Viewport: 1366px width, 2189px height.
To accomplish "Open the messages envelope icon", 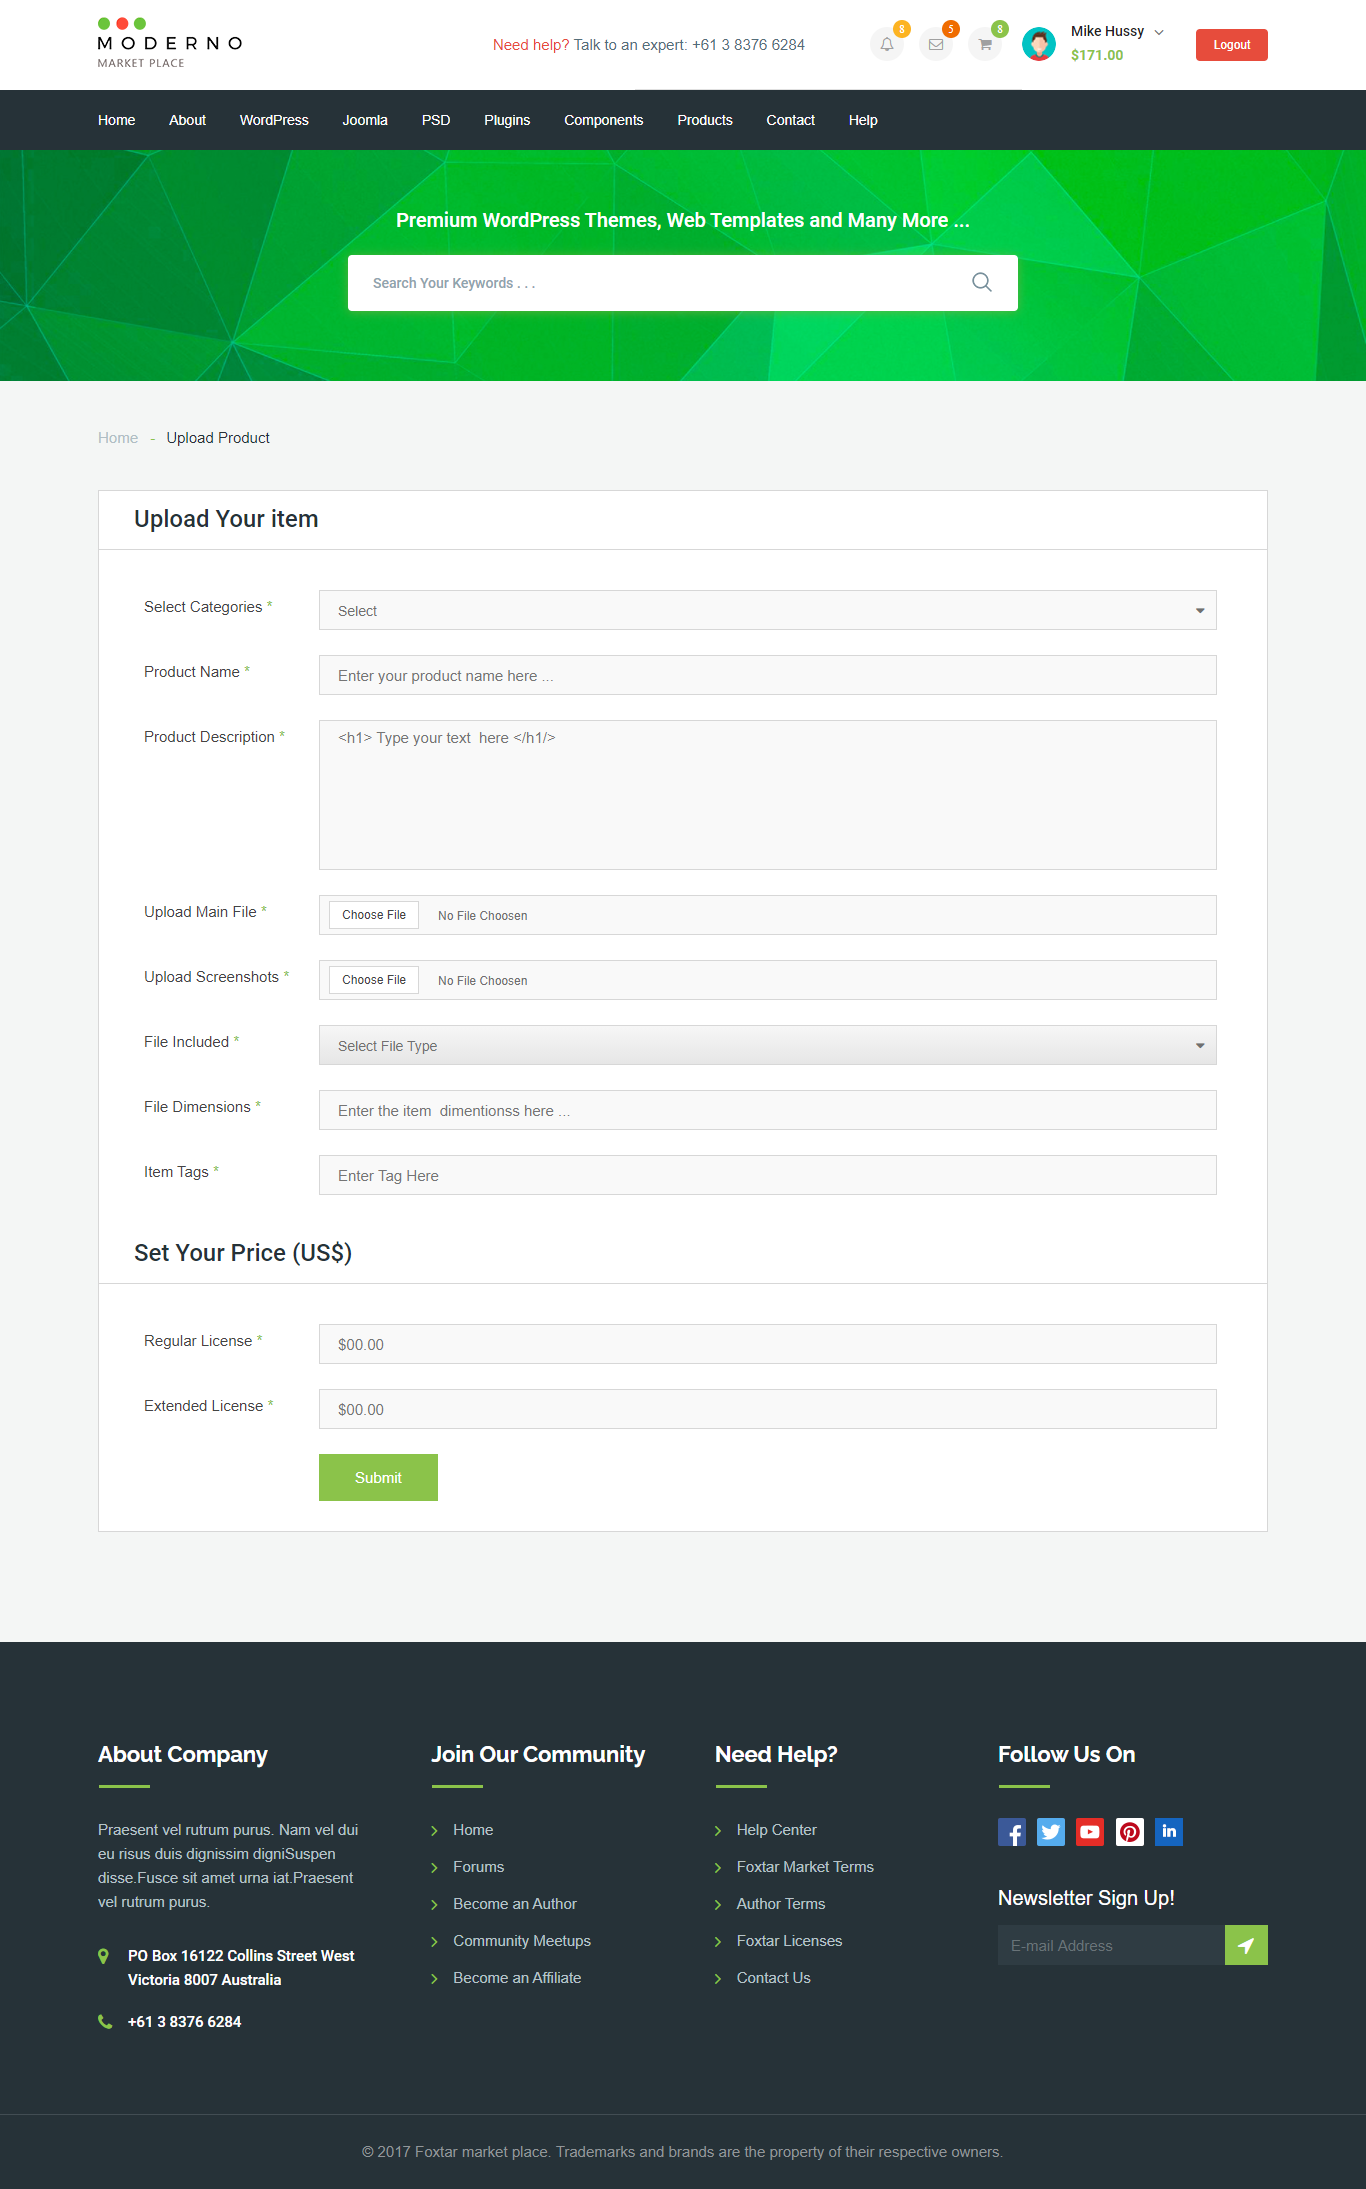I will [936, 45].
